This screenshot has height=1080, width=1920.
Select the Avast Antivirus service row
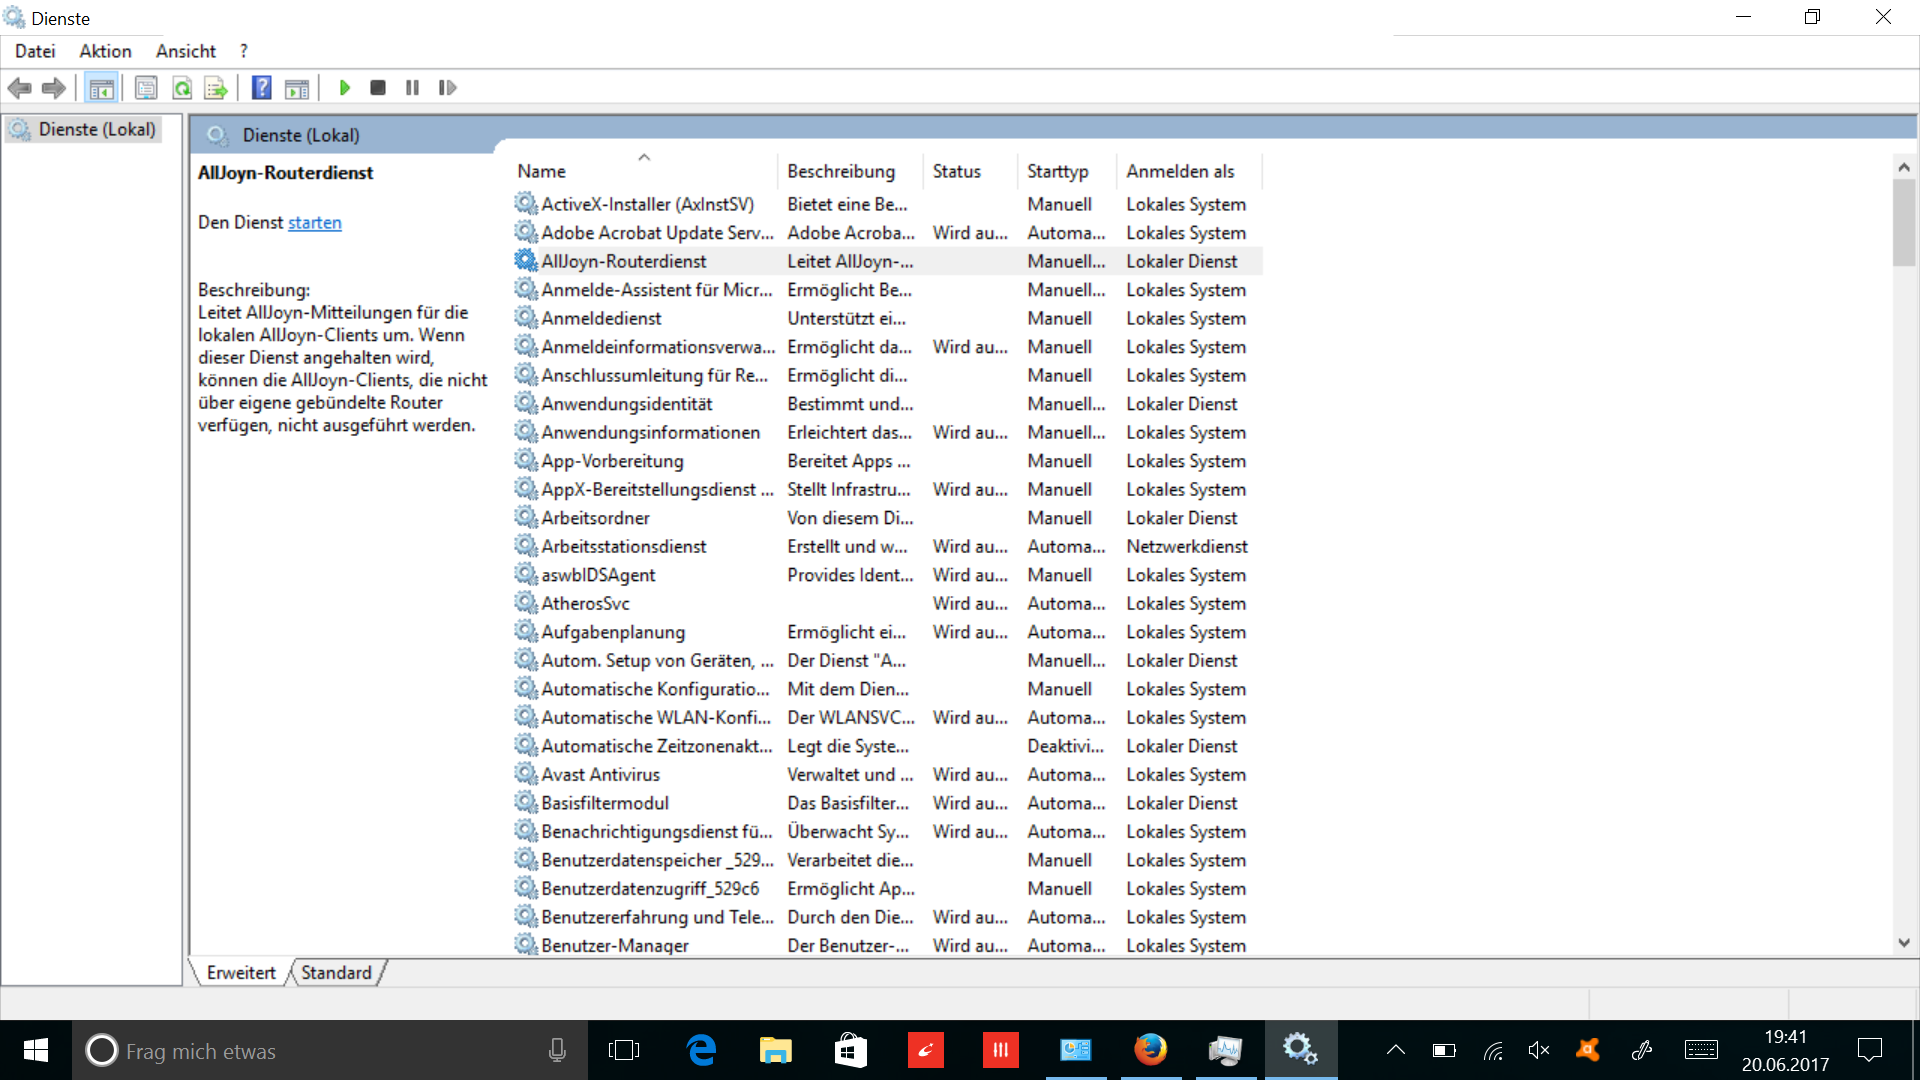(600, 774)
